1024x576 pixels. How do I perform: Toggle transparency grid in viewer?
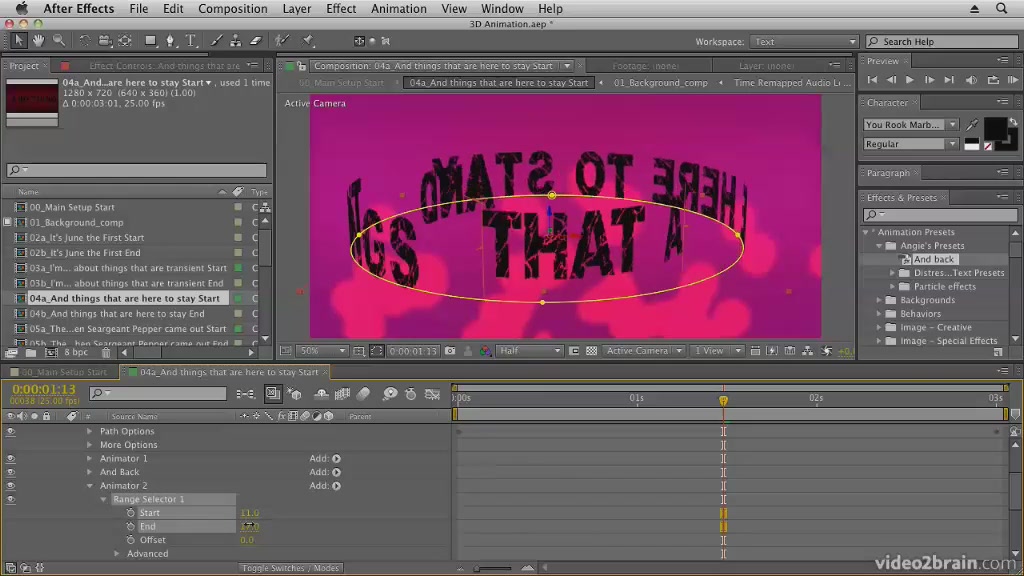pyautogui.click(x=592, y=351)
